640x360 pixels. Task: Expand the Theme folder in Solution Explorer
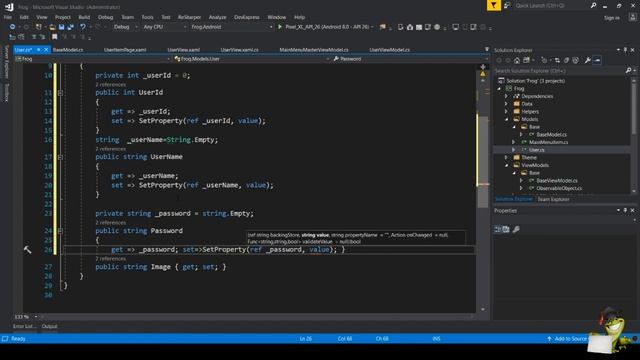pos(507,158)
